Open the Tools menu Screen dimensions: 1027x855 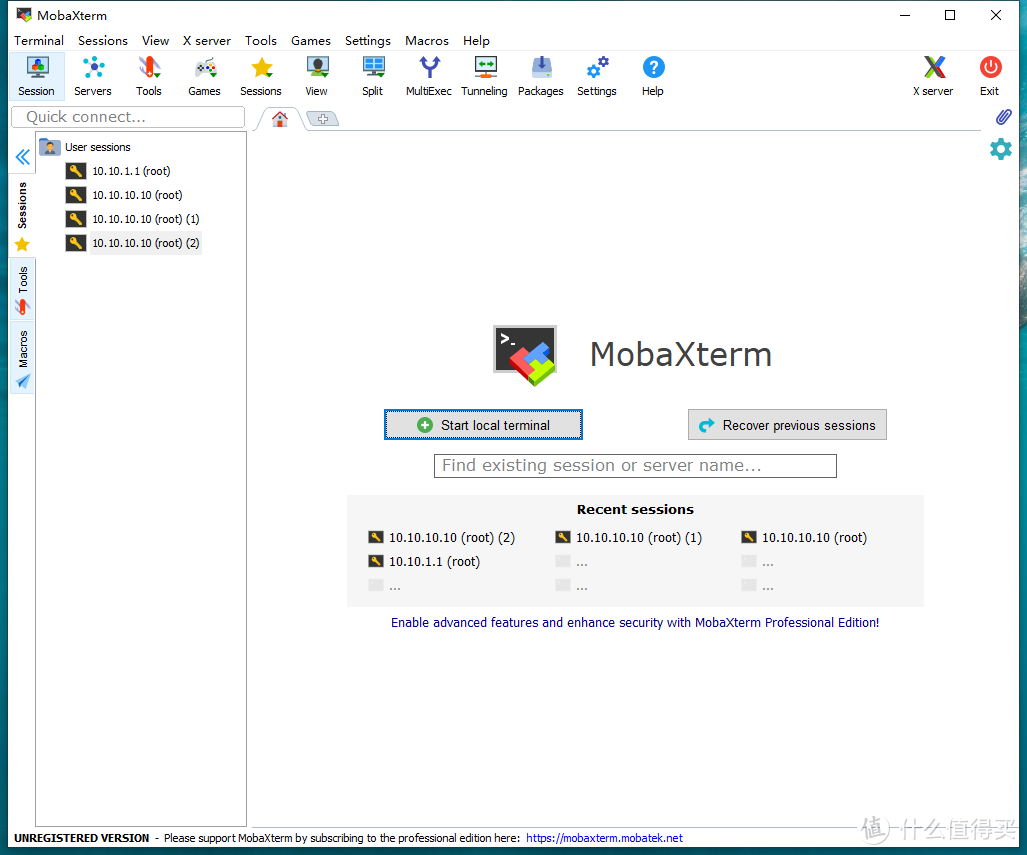click(x=261, y=41)
